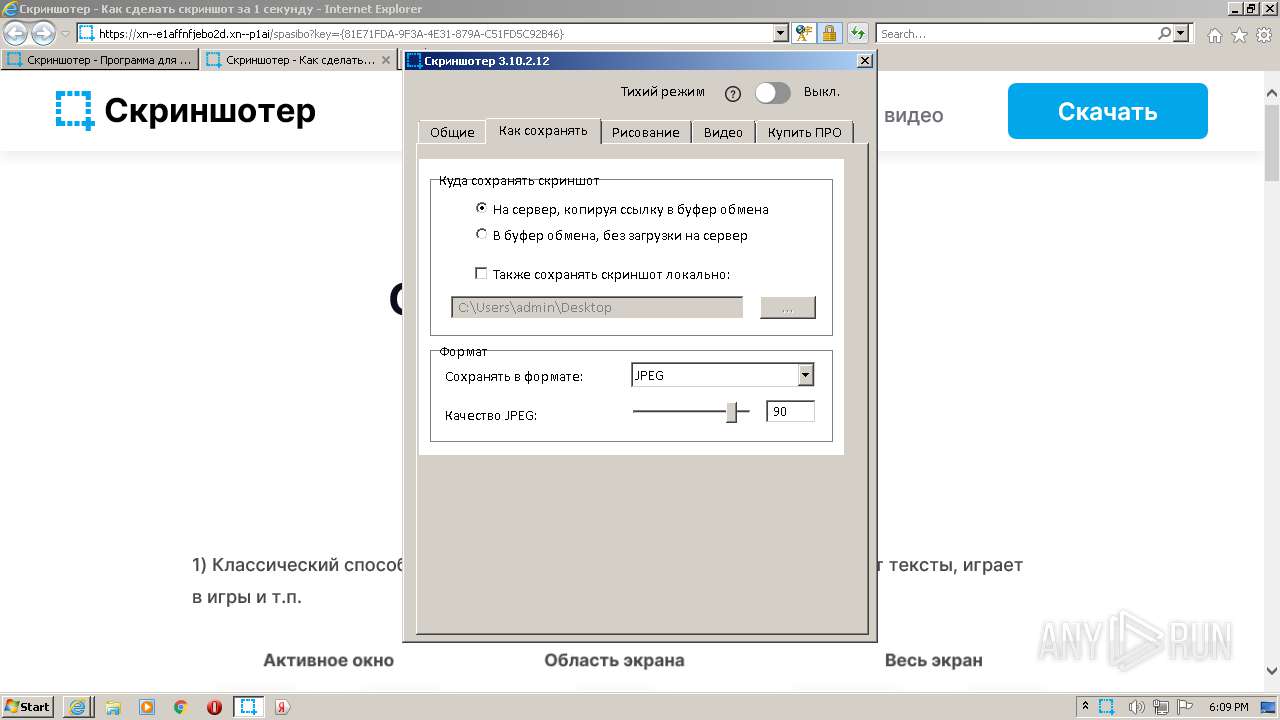
Task: Click the IE Search box
Action: (1015, 33)
